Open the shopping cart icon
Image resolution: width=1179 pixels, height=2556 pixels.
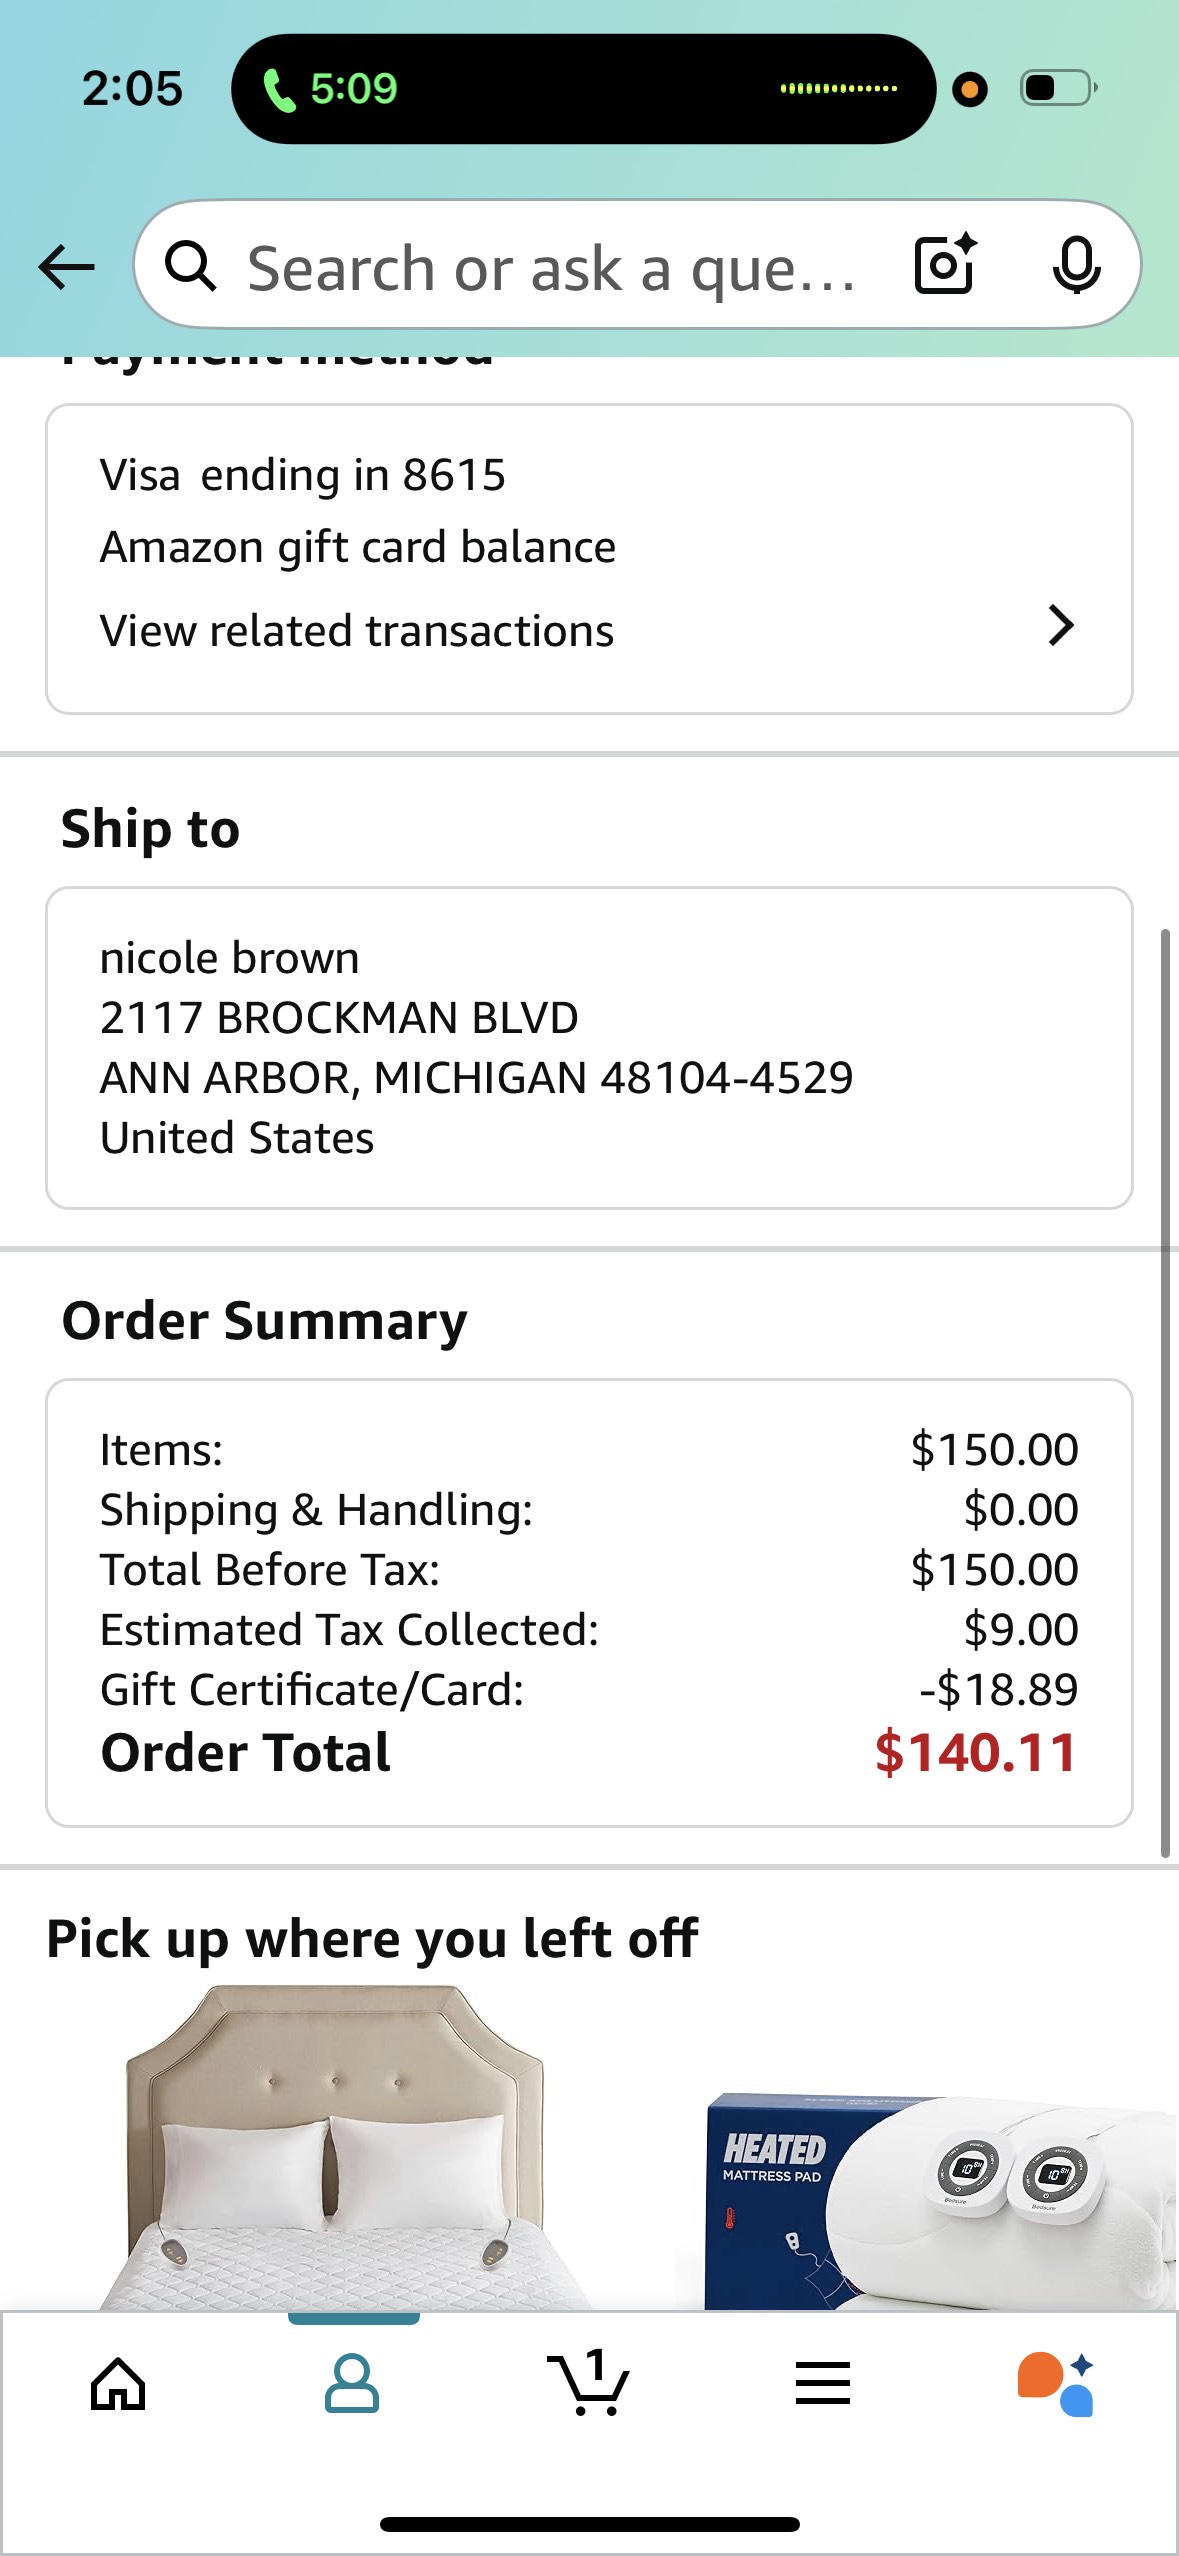[x=588, y=2383]
